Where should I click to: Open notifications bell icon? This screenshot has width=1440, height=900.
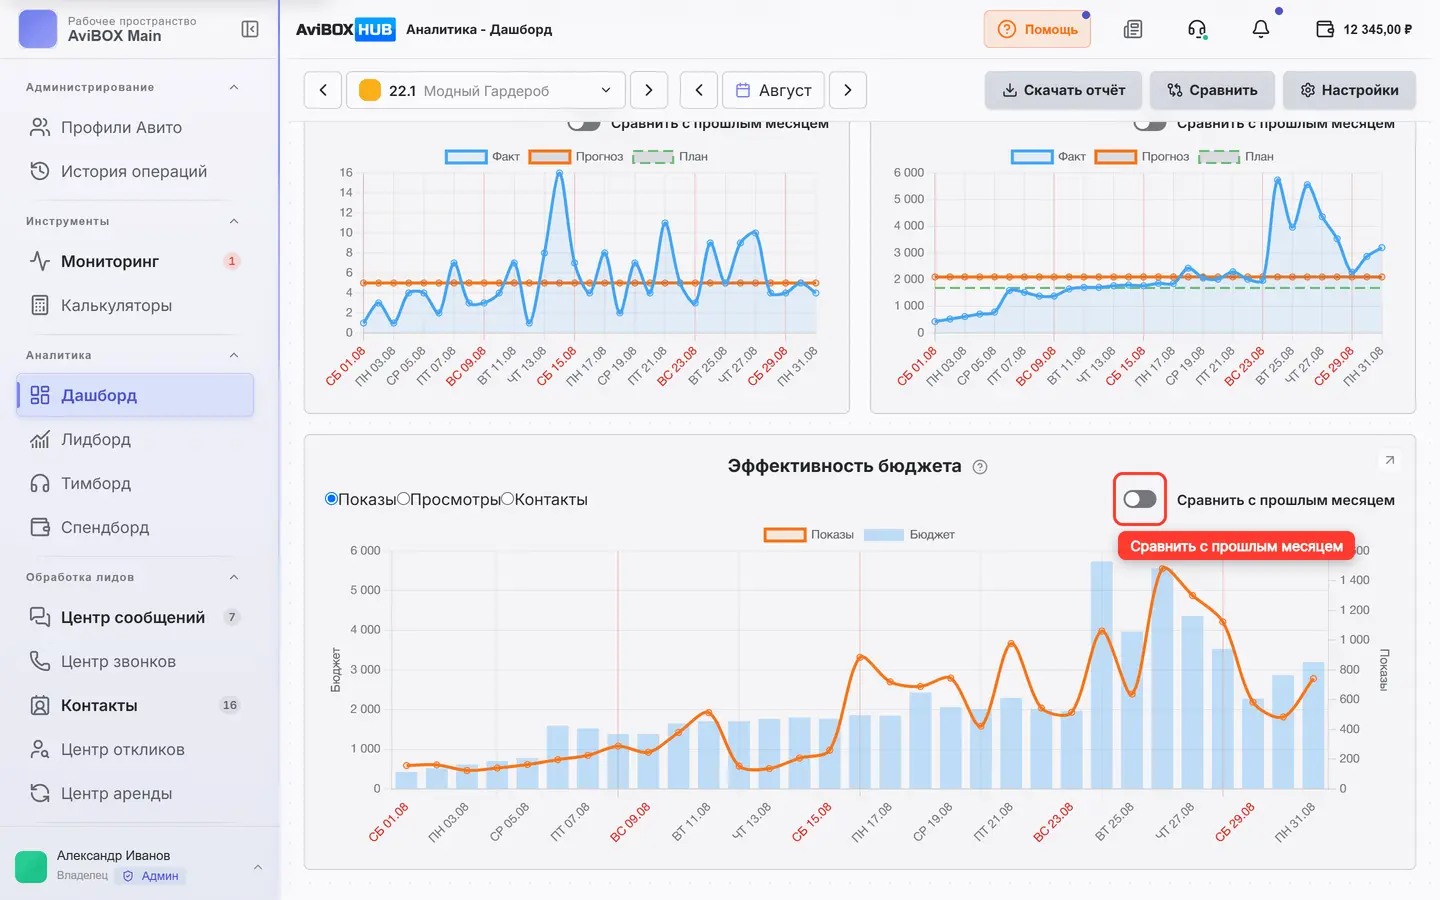coord(1261,29)
